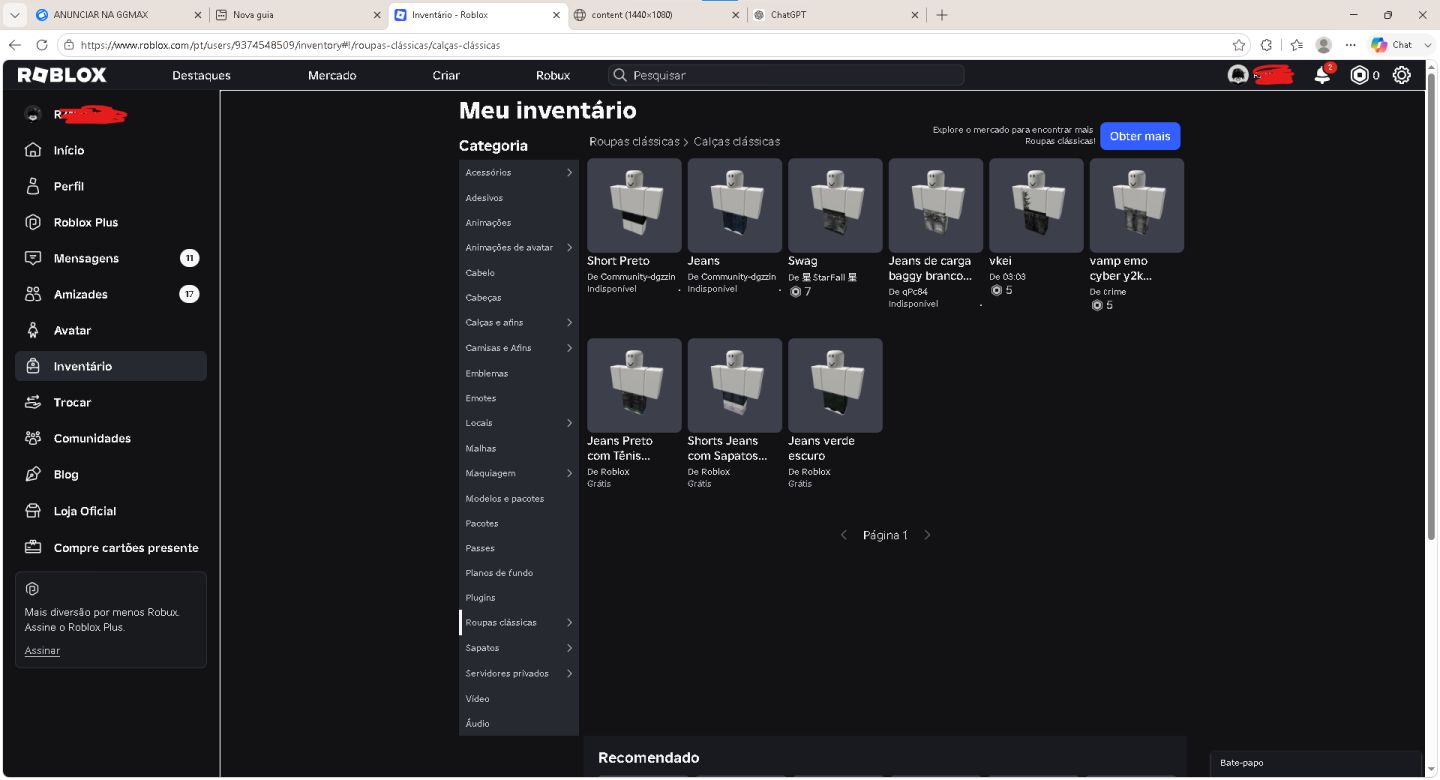
Task: Click the Pesquisar search field
Action: point(786,75)
